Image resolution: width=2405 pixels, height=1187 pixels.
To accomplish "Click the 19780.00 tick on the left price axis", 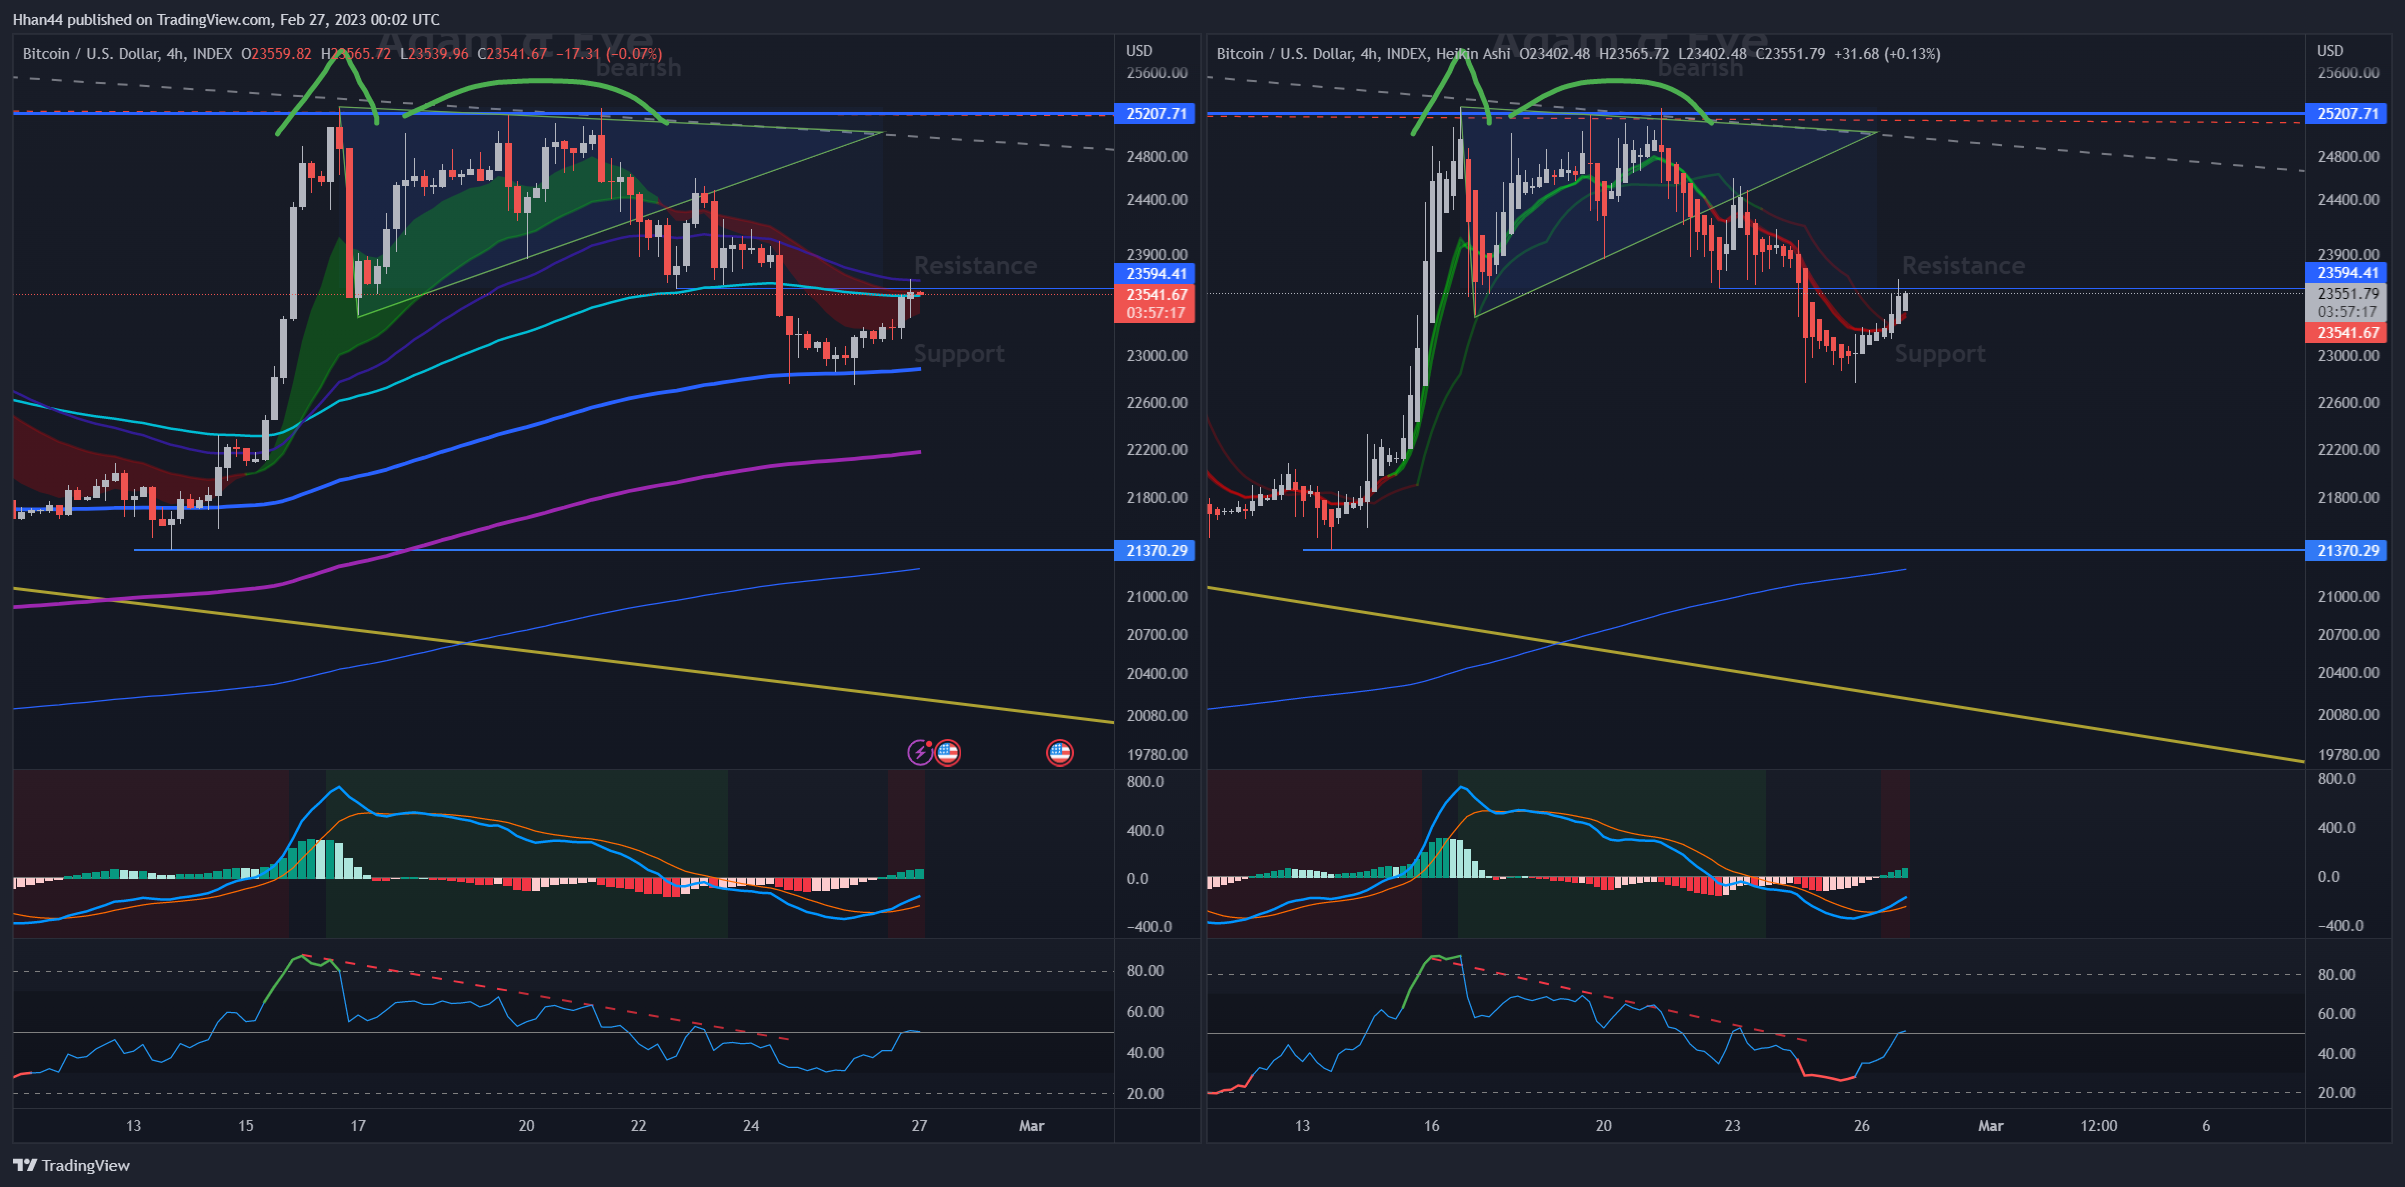I will pyautogui.click(x=1157, y=755).
